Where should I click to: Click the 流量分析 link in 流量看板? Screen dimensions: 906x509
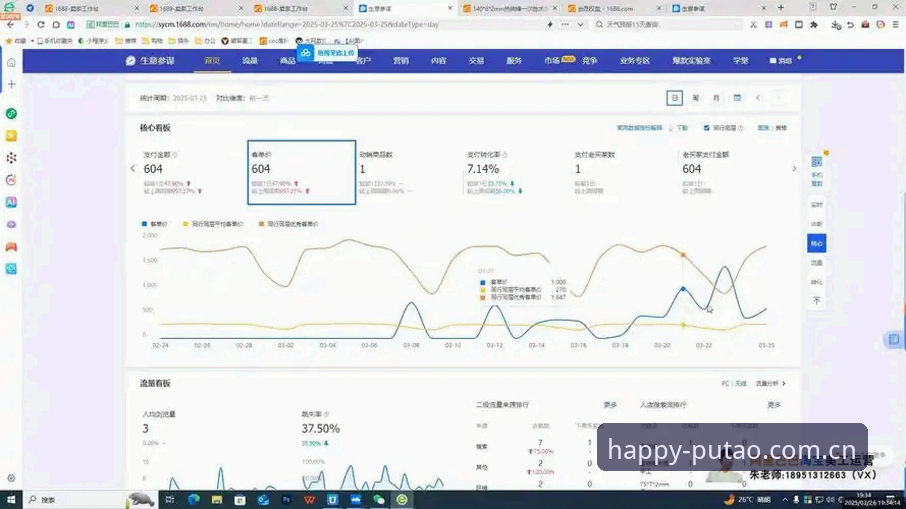770,383
